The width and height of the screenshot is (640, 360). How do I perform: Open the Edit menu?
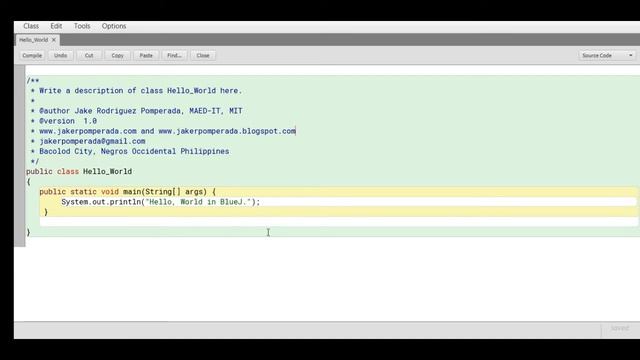[x=56, y=26]
